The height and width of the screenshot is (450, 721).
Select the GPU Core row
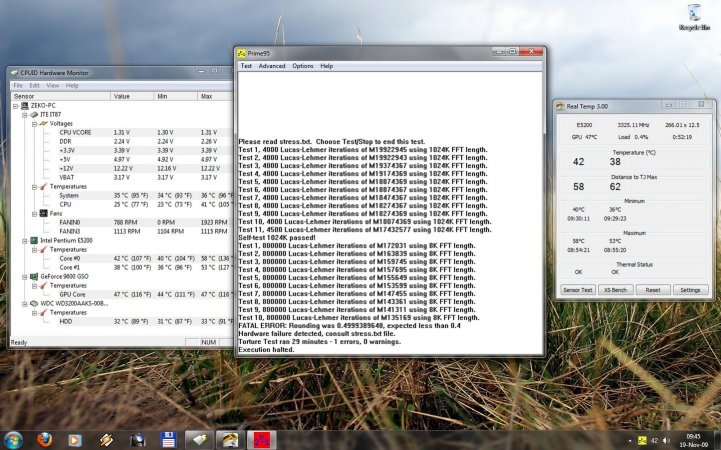(x=122, y=294)
